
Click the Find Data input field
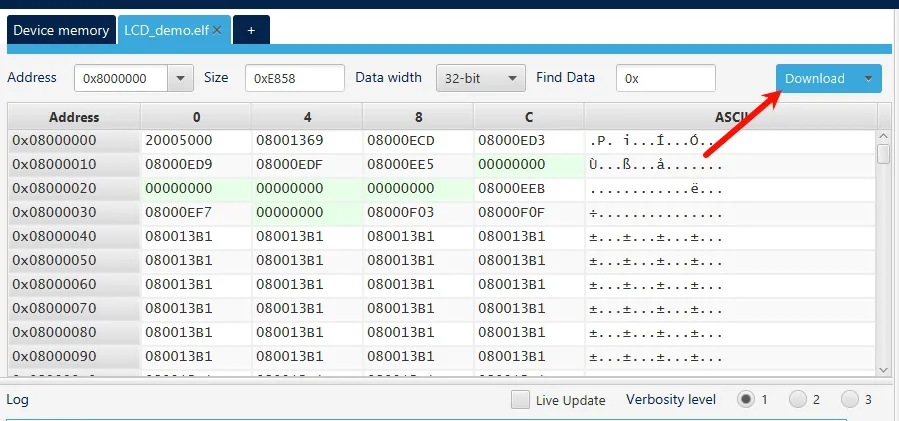(x=666, y=78)
